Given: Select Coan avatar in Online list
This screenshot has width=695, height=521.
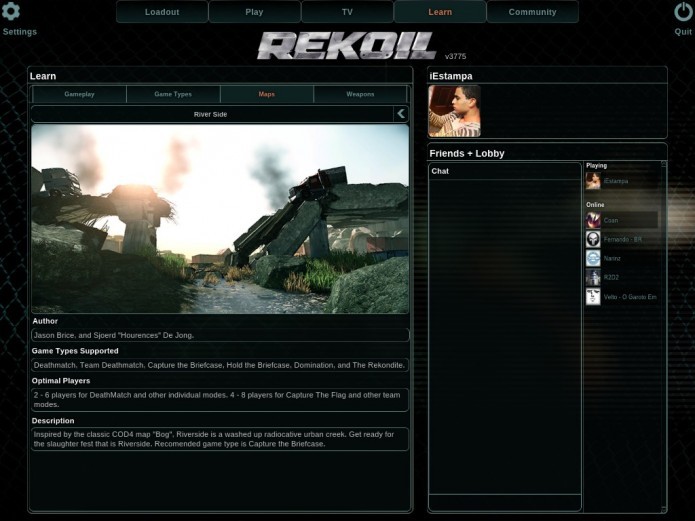Looking at the screenshot, I should click(x=593, y=220).
